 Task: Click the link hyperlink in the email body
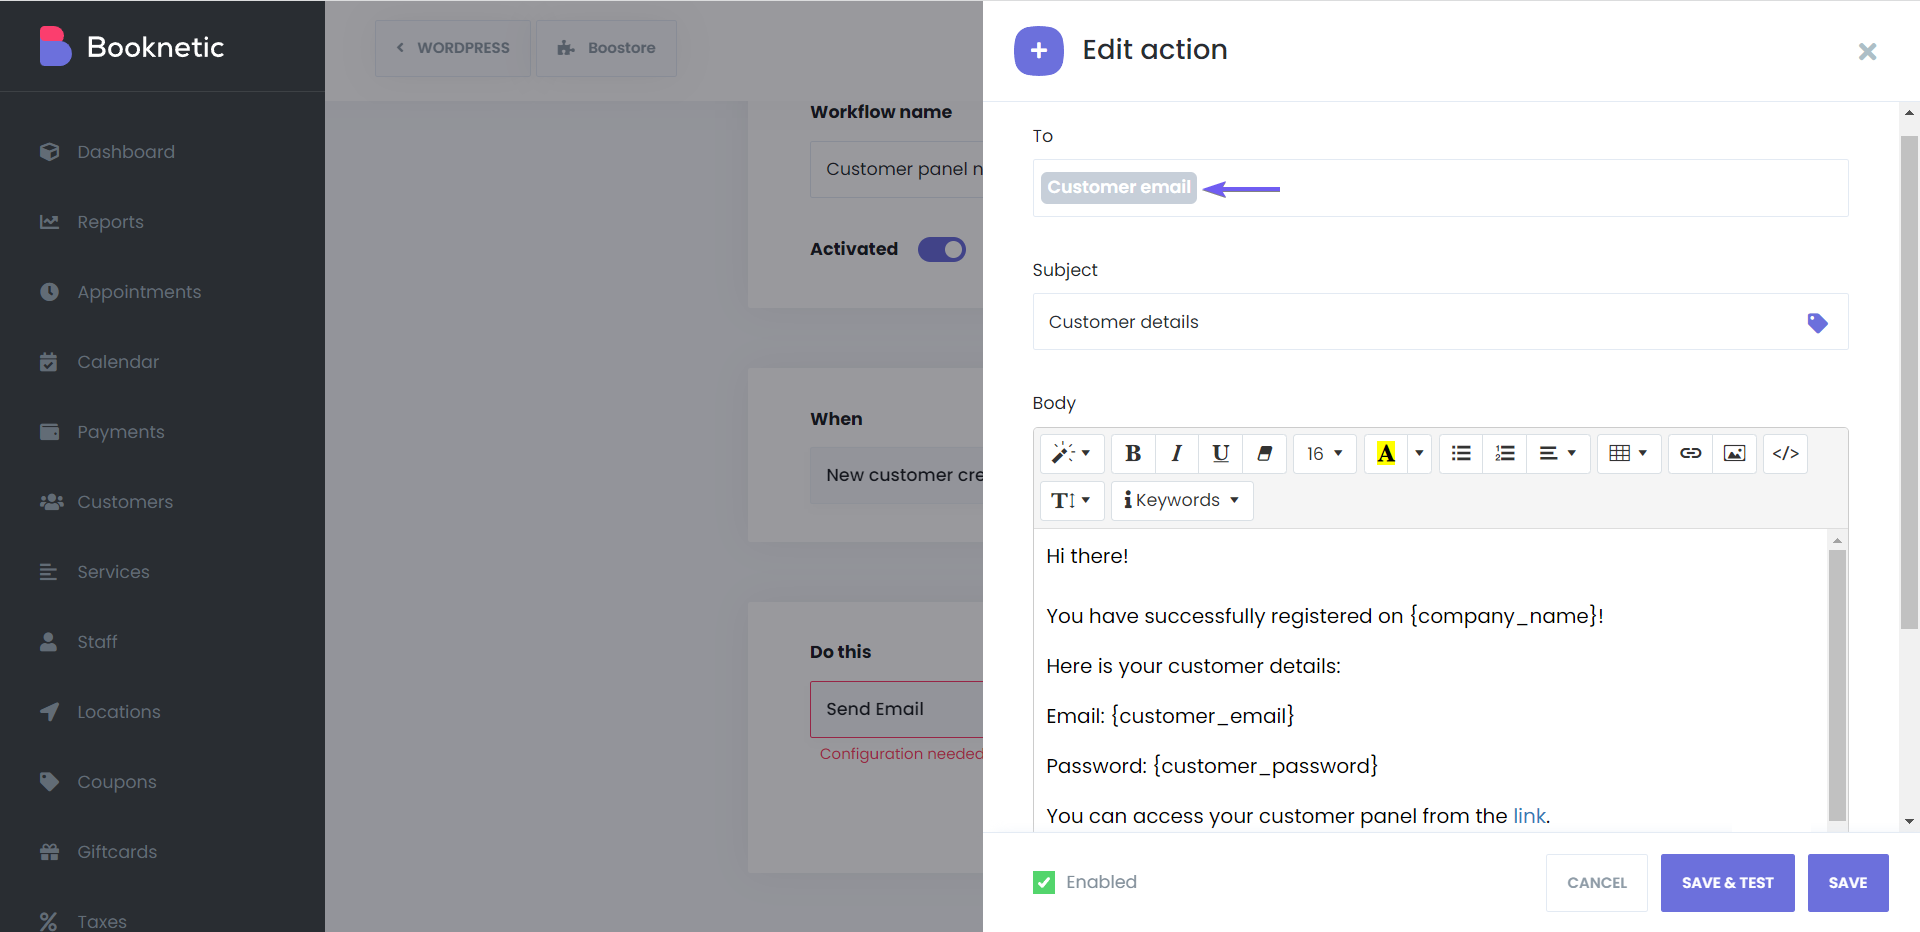pos(1528,815)
